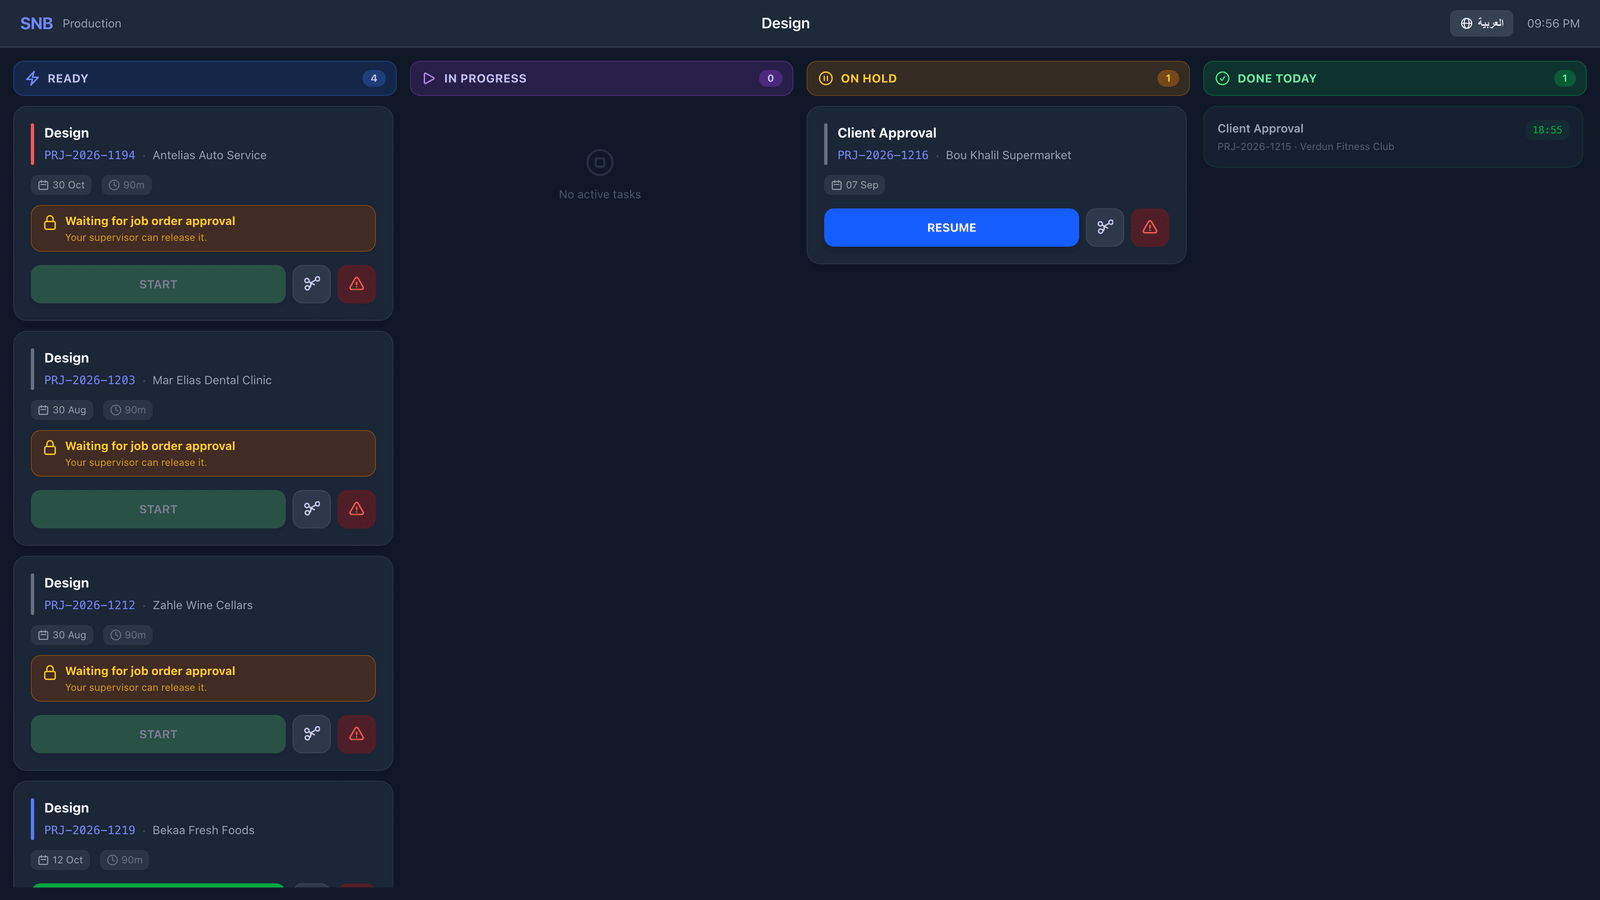Click the Bekaa Fresh Foods client name
The height and width of the screenshot is (900, 1600).
tap(203, 830)
